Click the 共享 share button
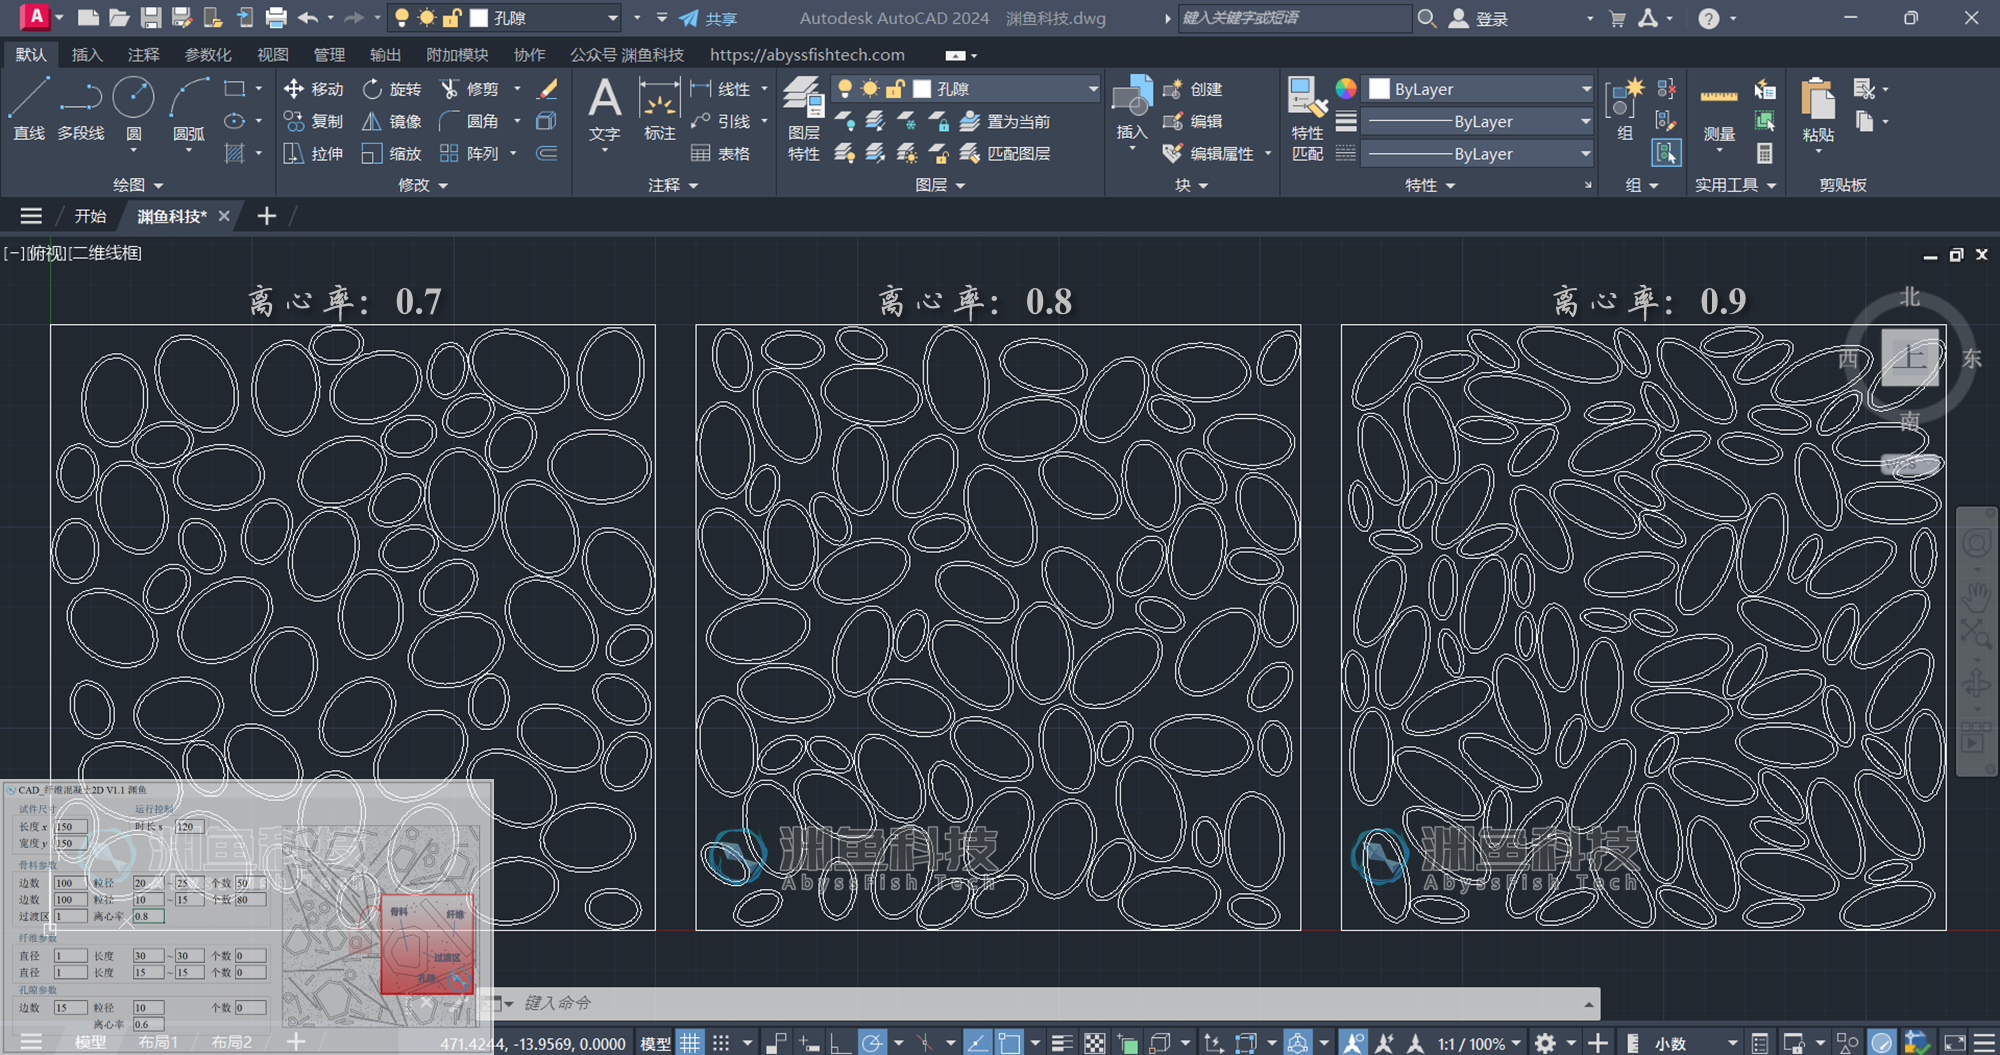 [x=709, y=18]
